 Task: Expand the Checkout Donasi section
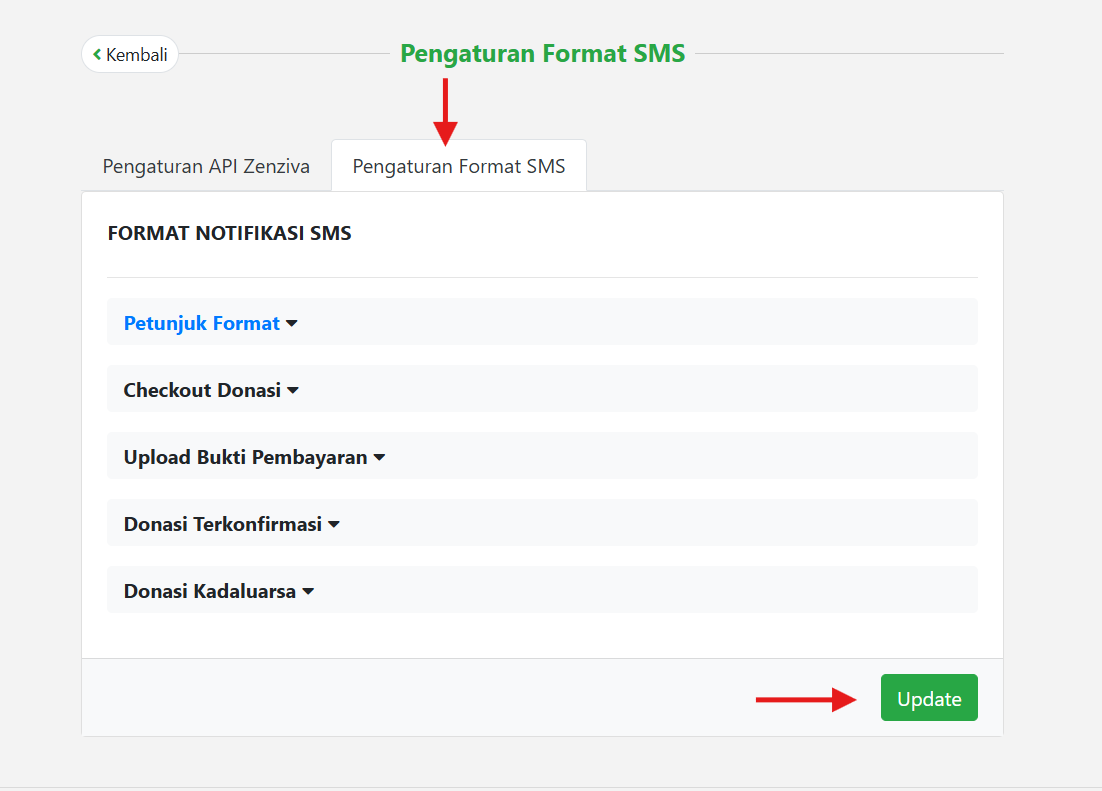(202, 390)
